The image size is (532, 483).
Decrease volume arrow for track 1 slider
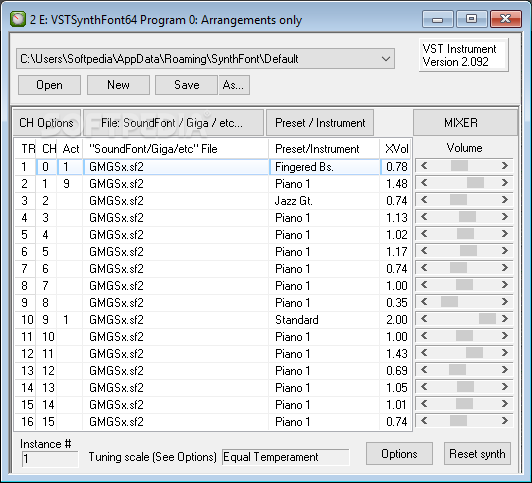[424, 166]
